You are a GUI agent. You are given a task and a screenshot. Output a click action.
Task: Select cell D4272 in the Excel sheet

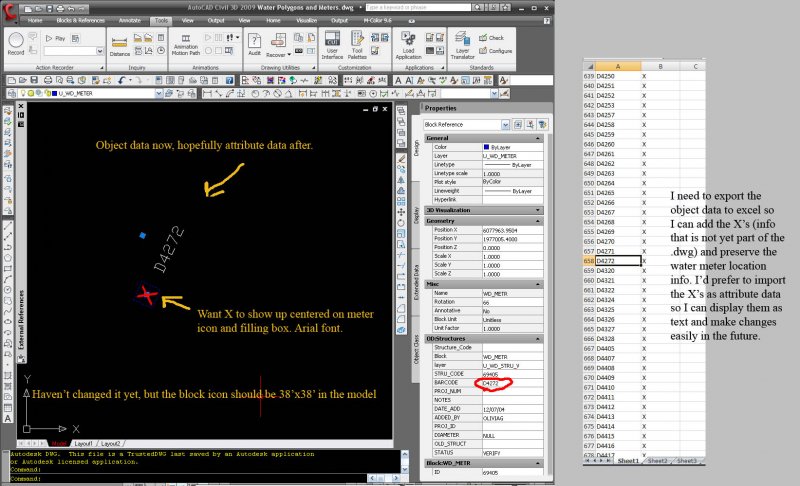[x=617, y=261]
